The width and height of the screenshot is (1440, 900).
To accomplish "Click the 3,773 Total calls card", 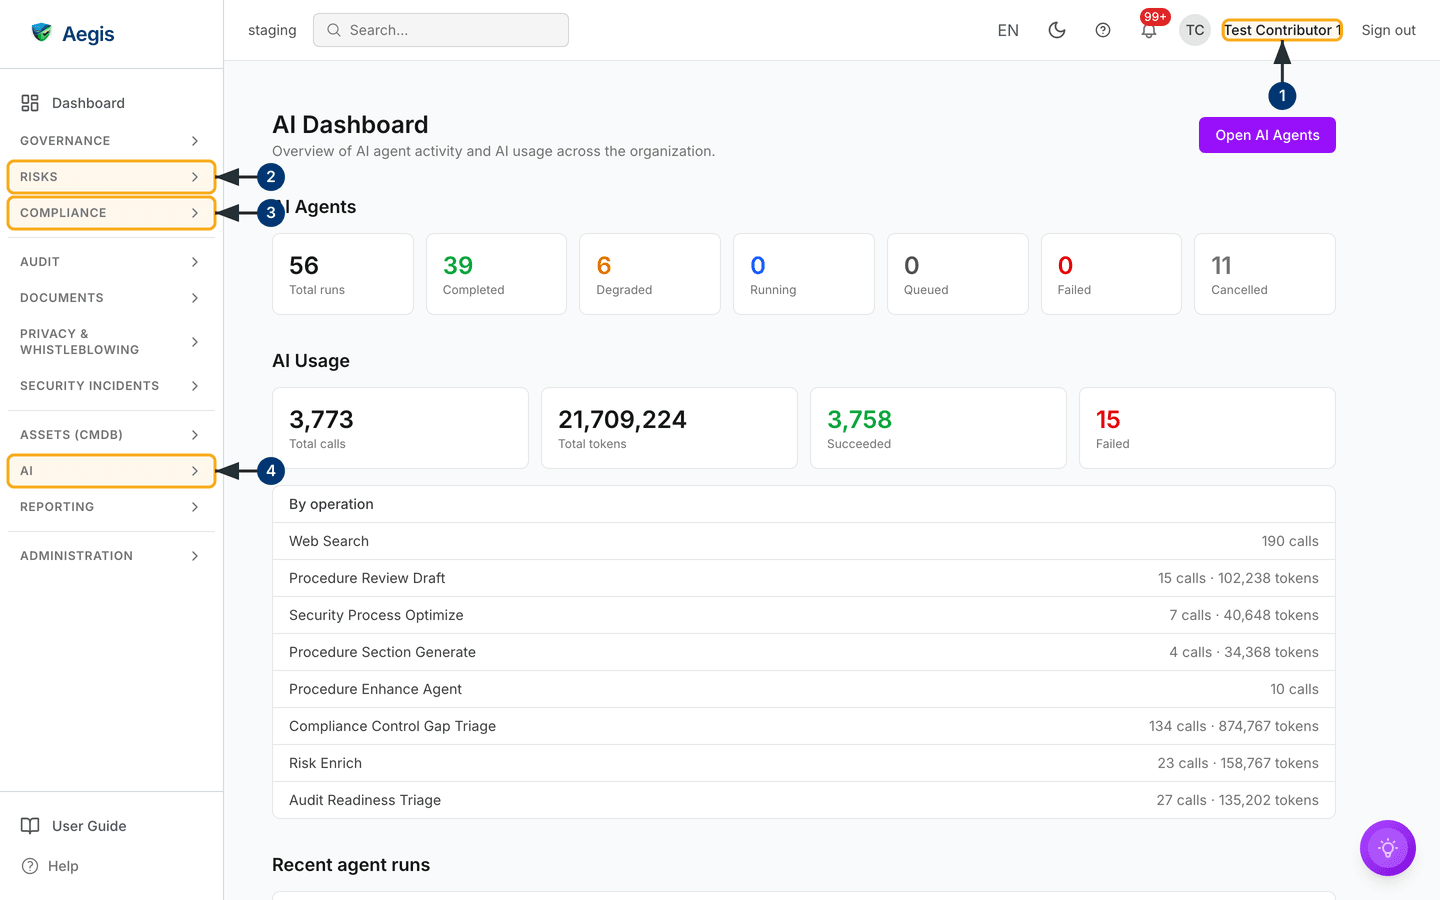I will coord(400,428).
